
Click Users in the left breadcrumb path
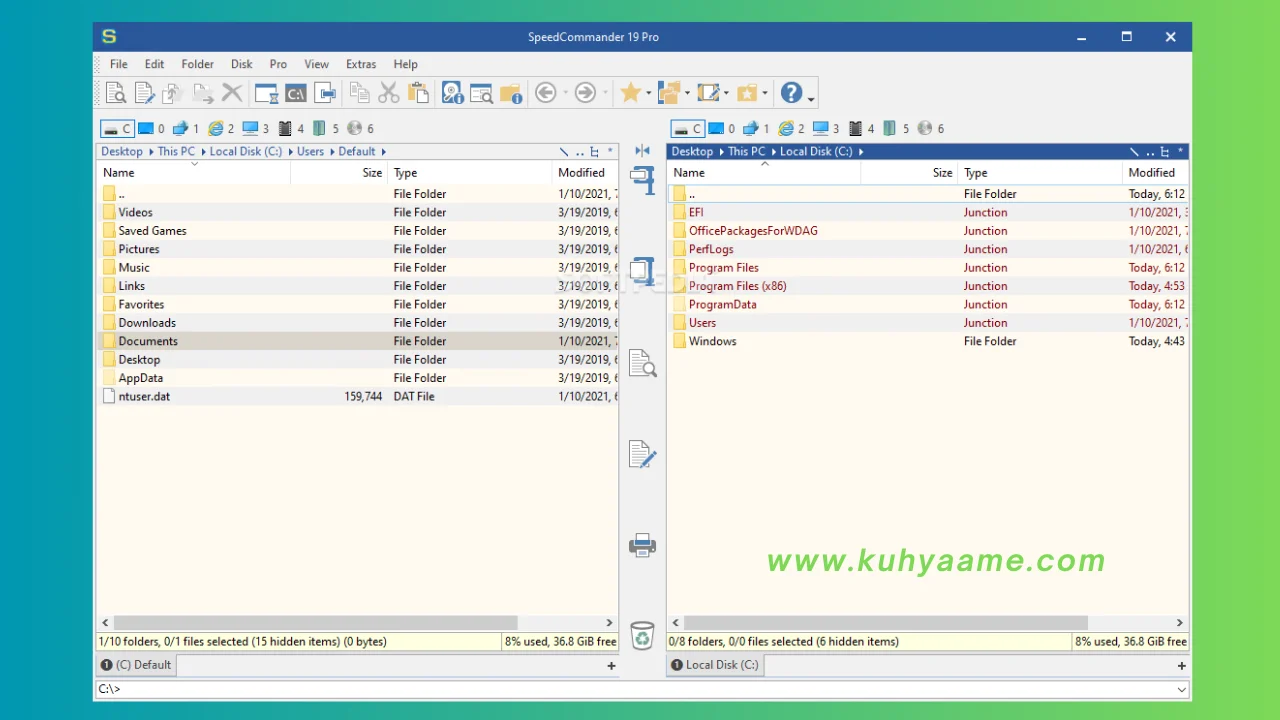pos(310,152)
